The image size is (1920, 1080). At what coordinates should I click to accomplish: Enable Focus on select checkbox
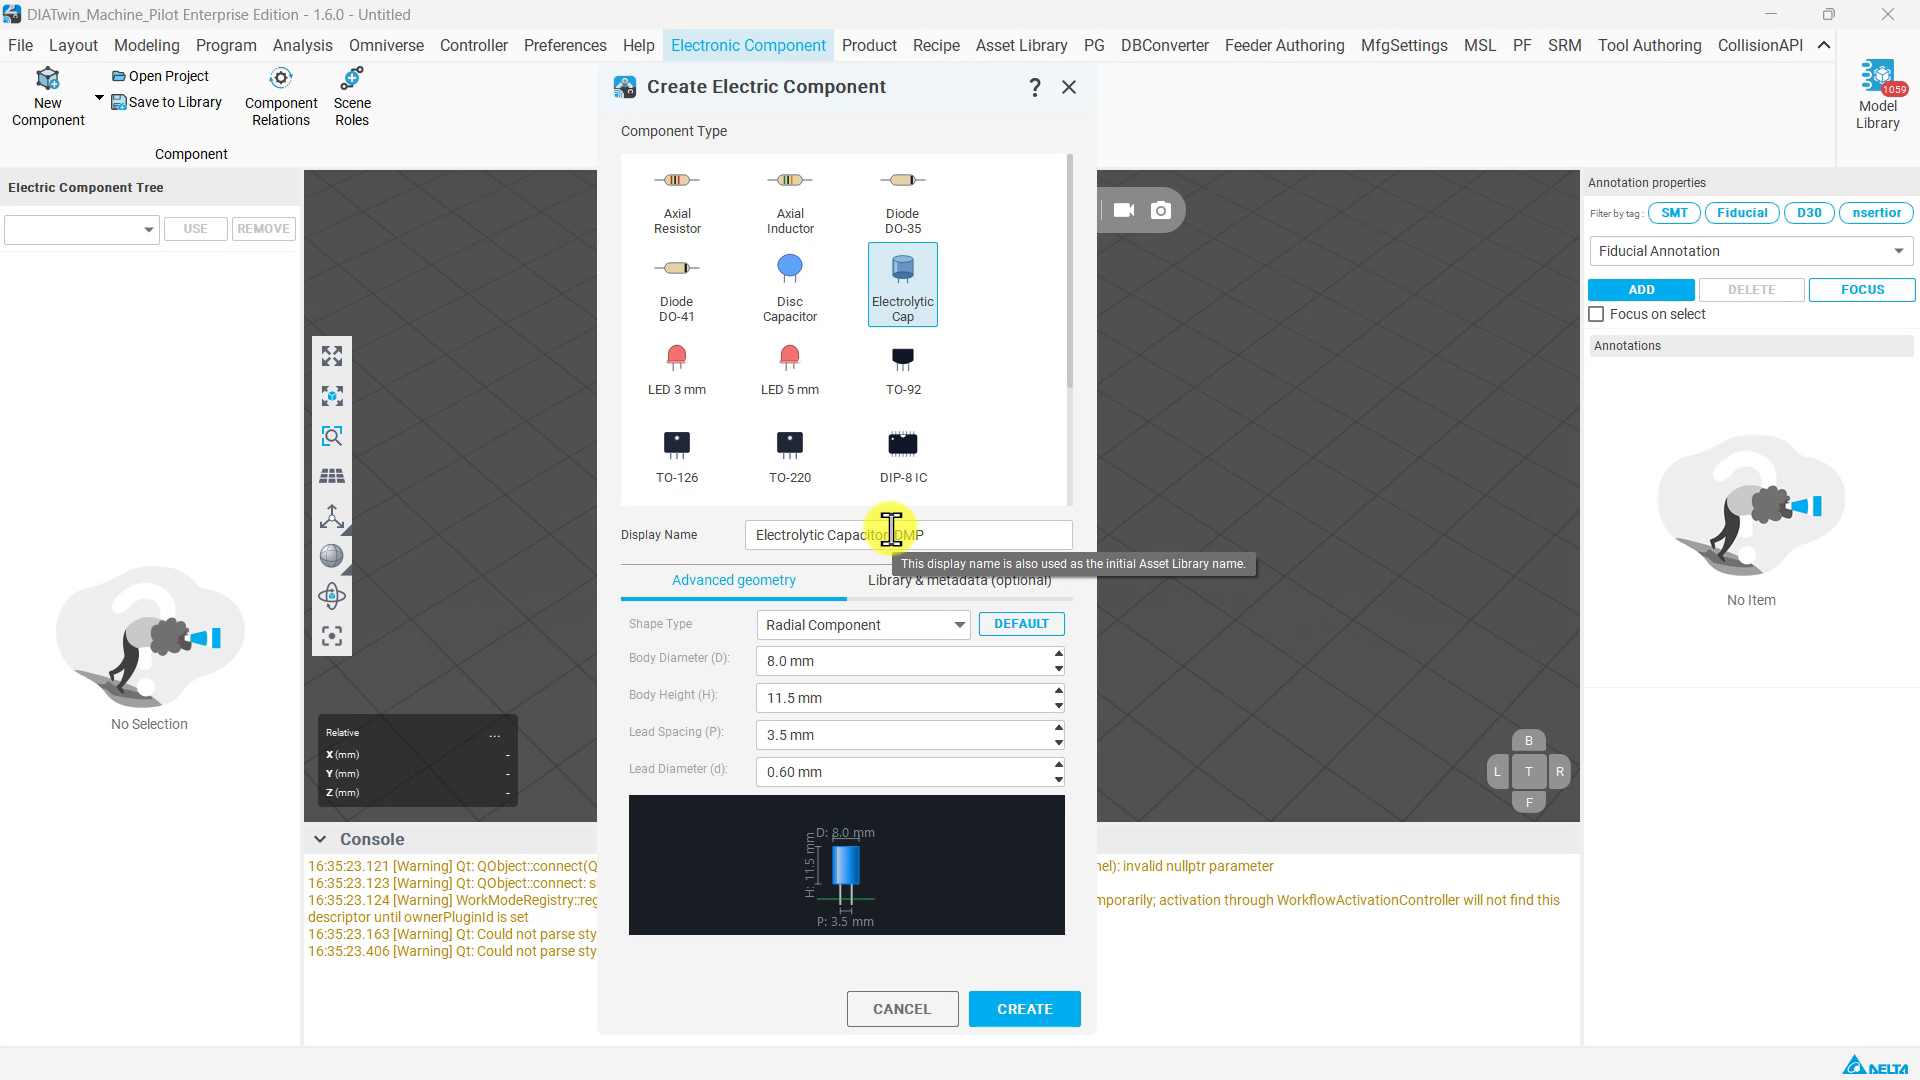point(1597,314)
